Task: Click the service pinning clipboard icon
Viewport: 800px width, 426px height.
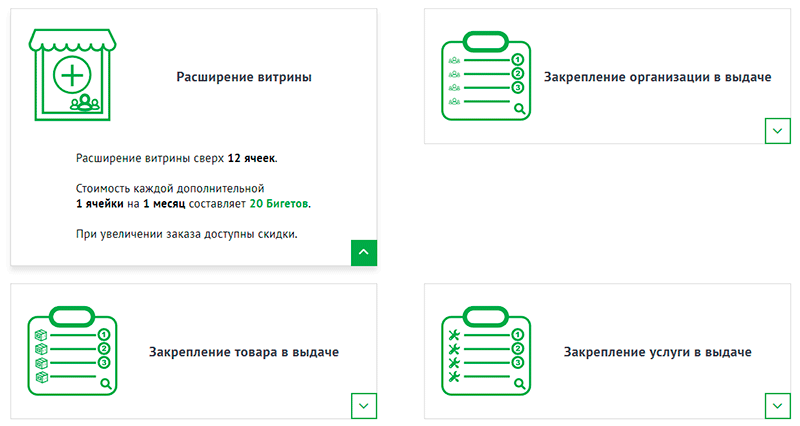Action: 486,351
